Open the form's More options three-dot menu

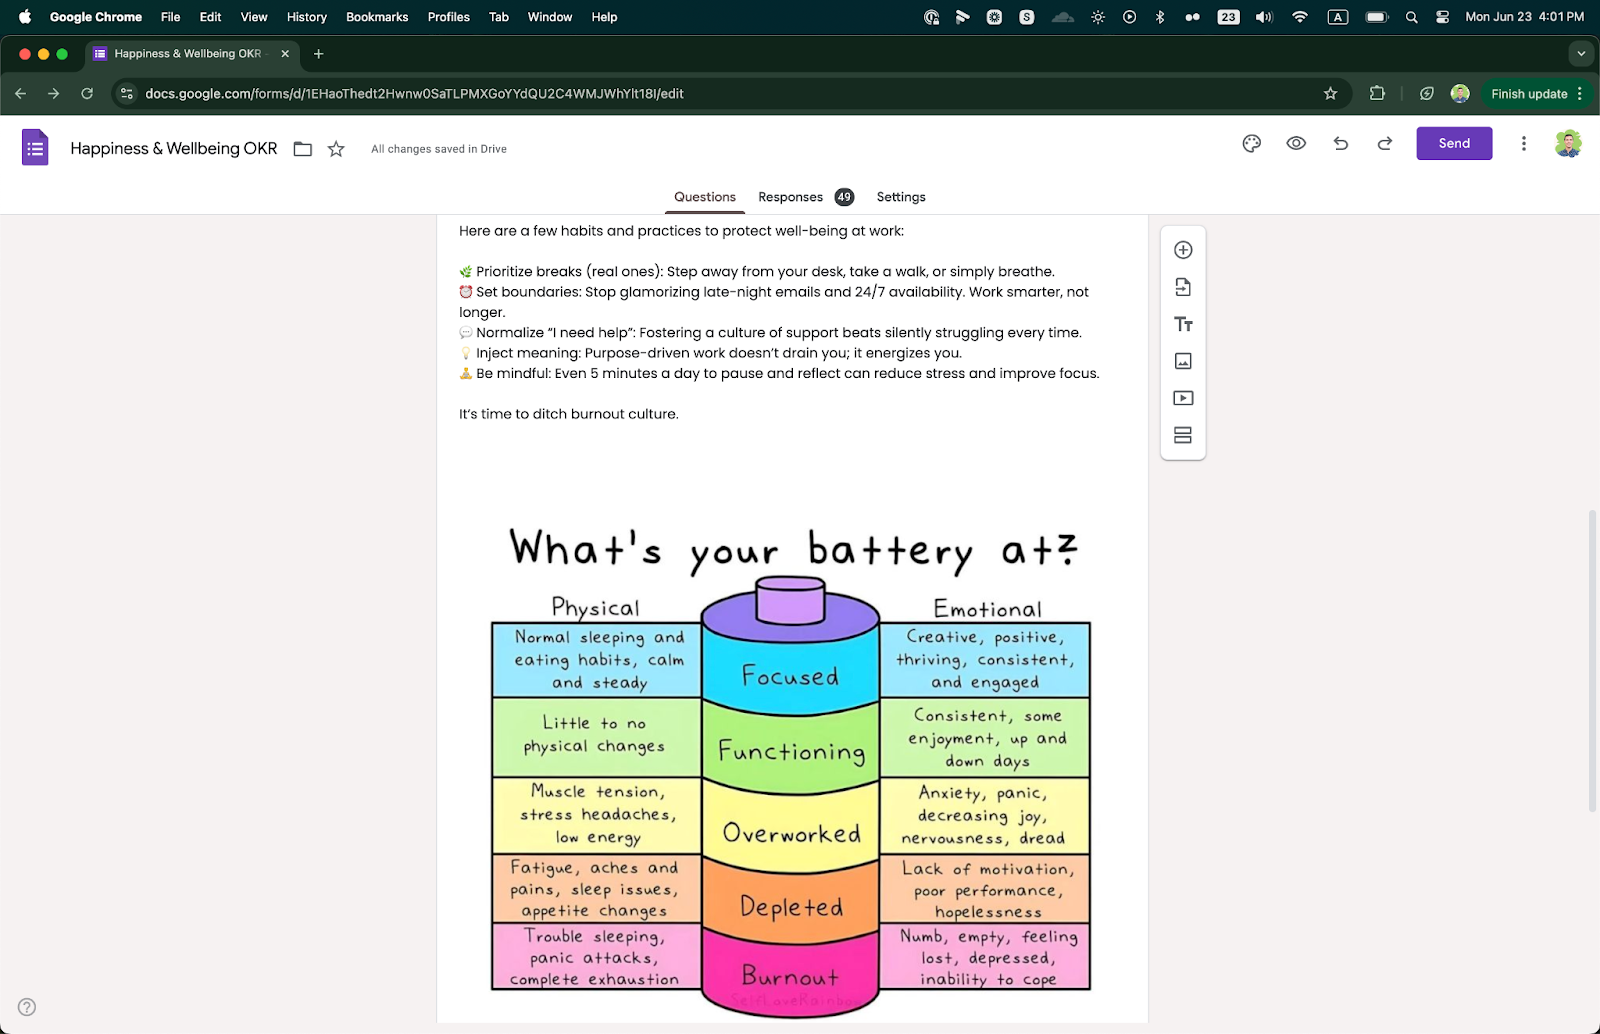pyautogui.click(x=1524, y=144)
